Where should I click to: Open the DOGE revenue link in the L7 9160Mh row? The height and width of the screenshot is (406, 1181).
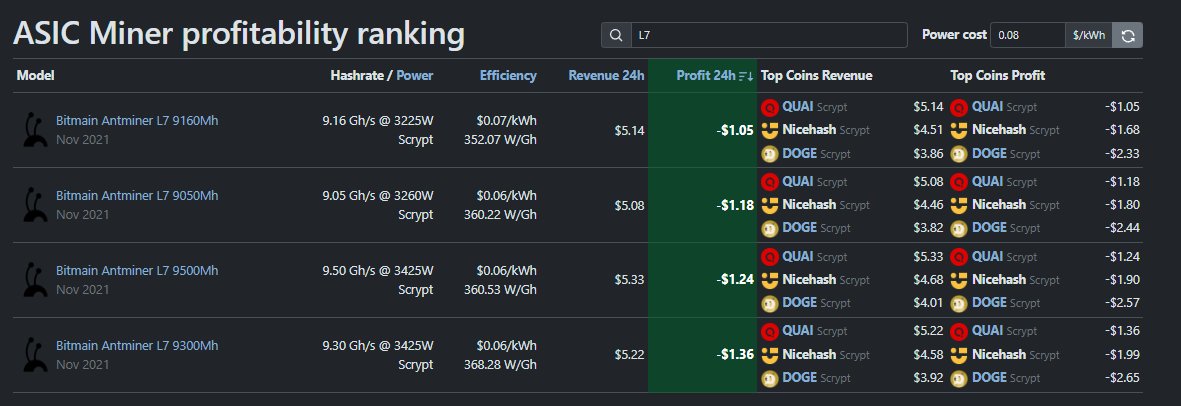(x=799, y=154)
